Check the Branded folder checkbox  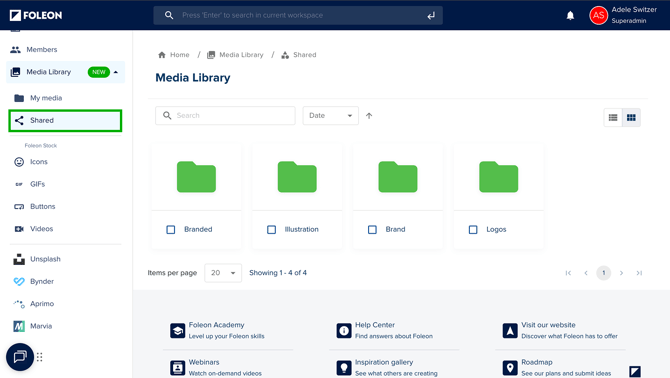[x=170, y=230]
